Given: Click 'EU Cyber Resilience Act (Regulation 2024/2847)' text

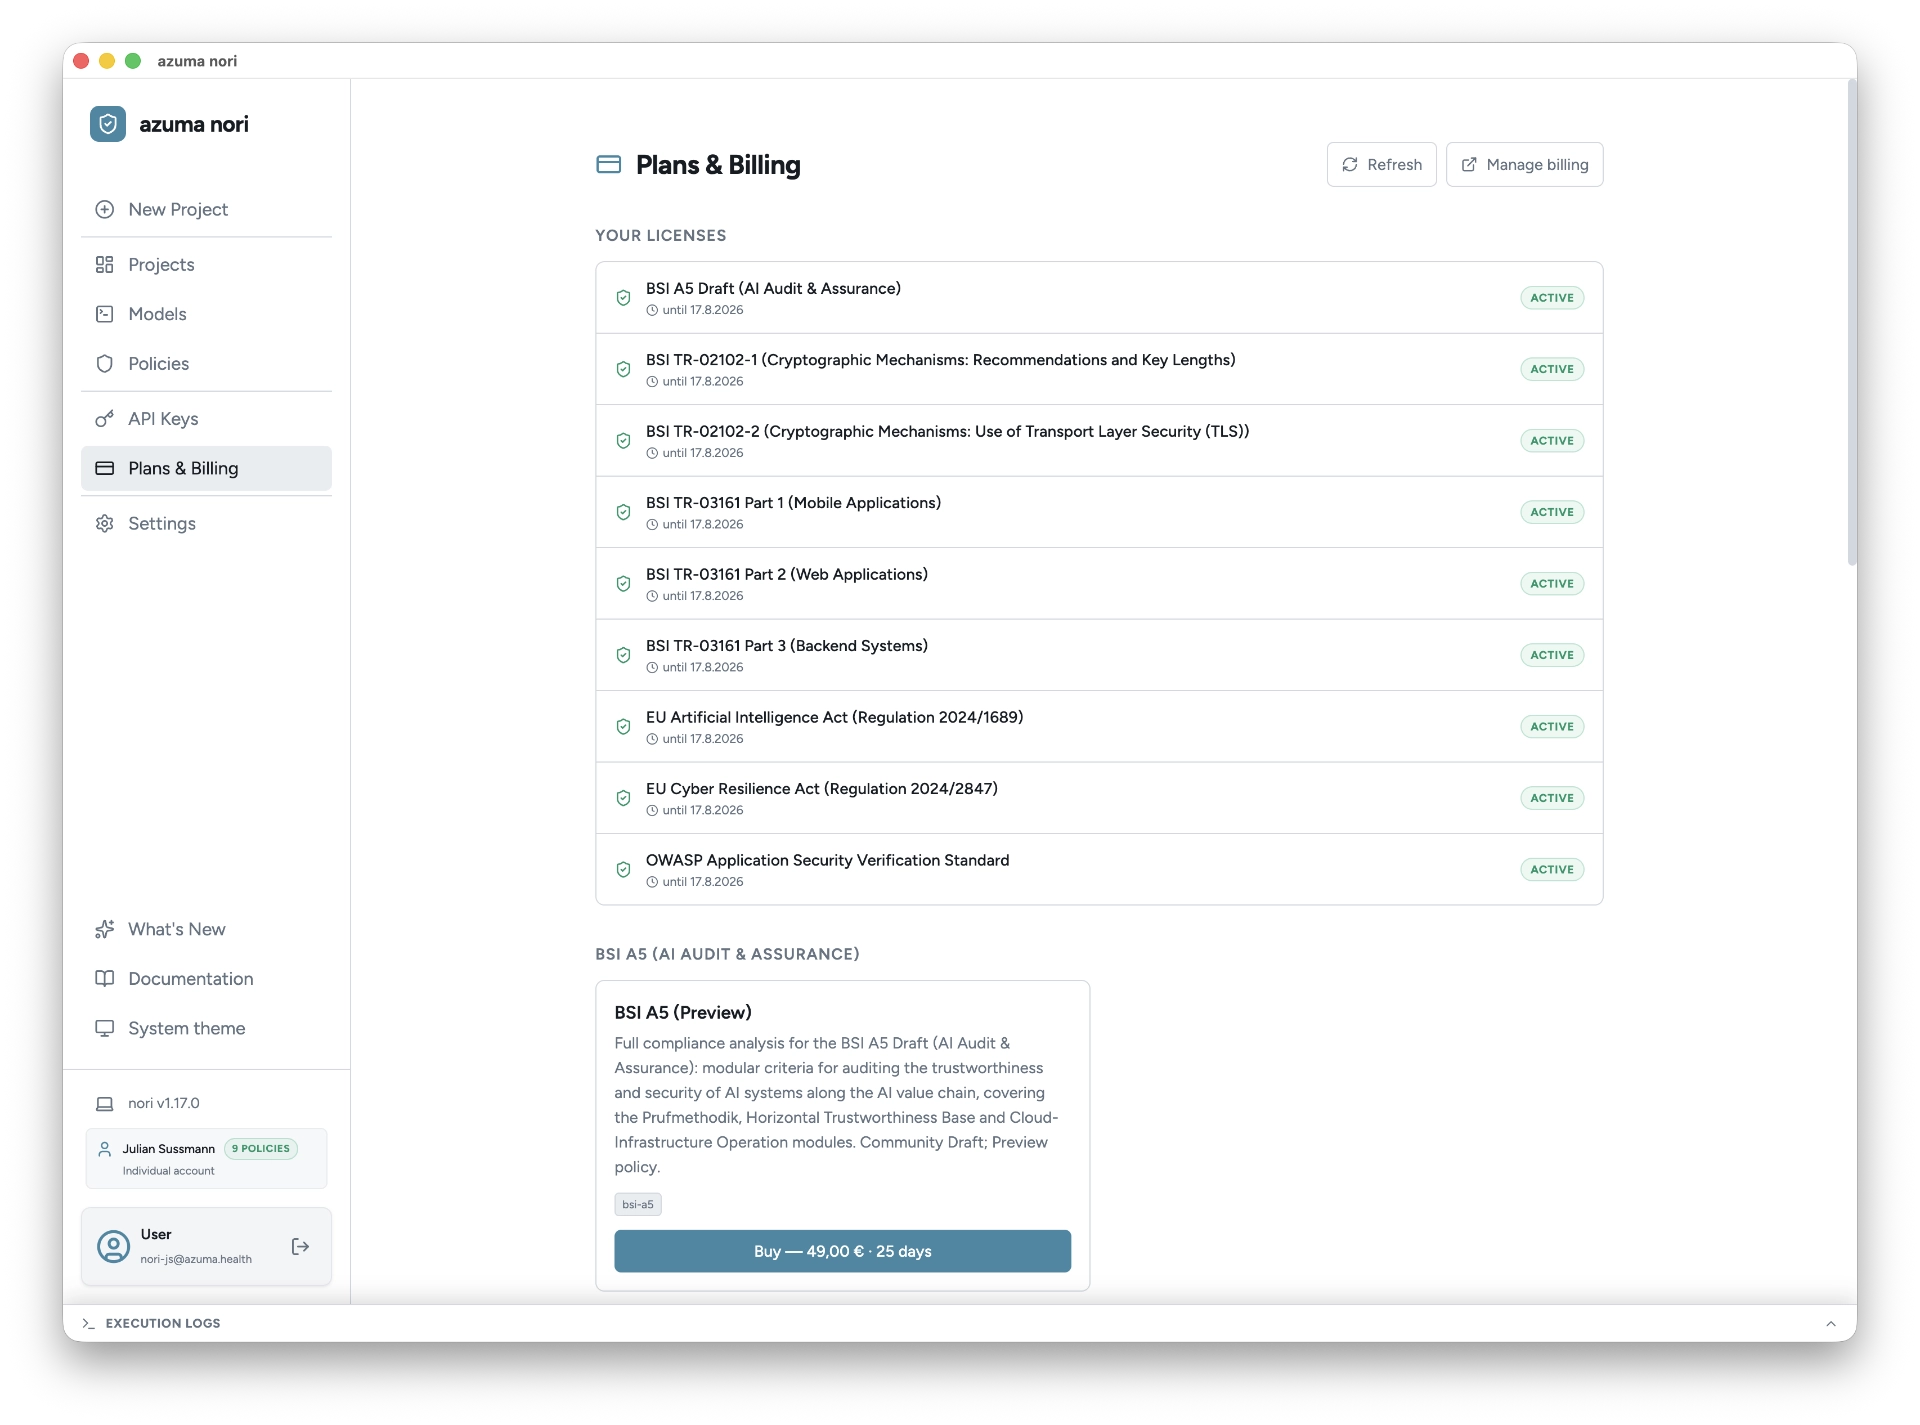Looking at the screenshot, I should tap(822, 789).
